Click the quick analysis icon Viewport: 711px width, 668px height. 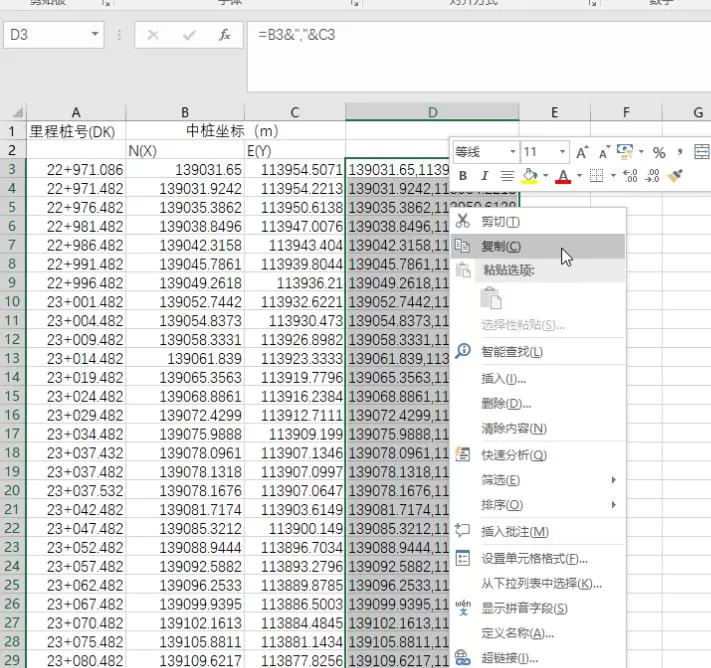point(463,454)
